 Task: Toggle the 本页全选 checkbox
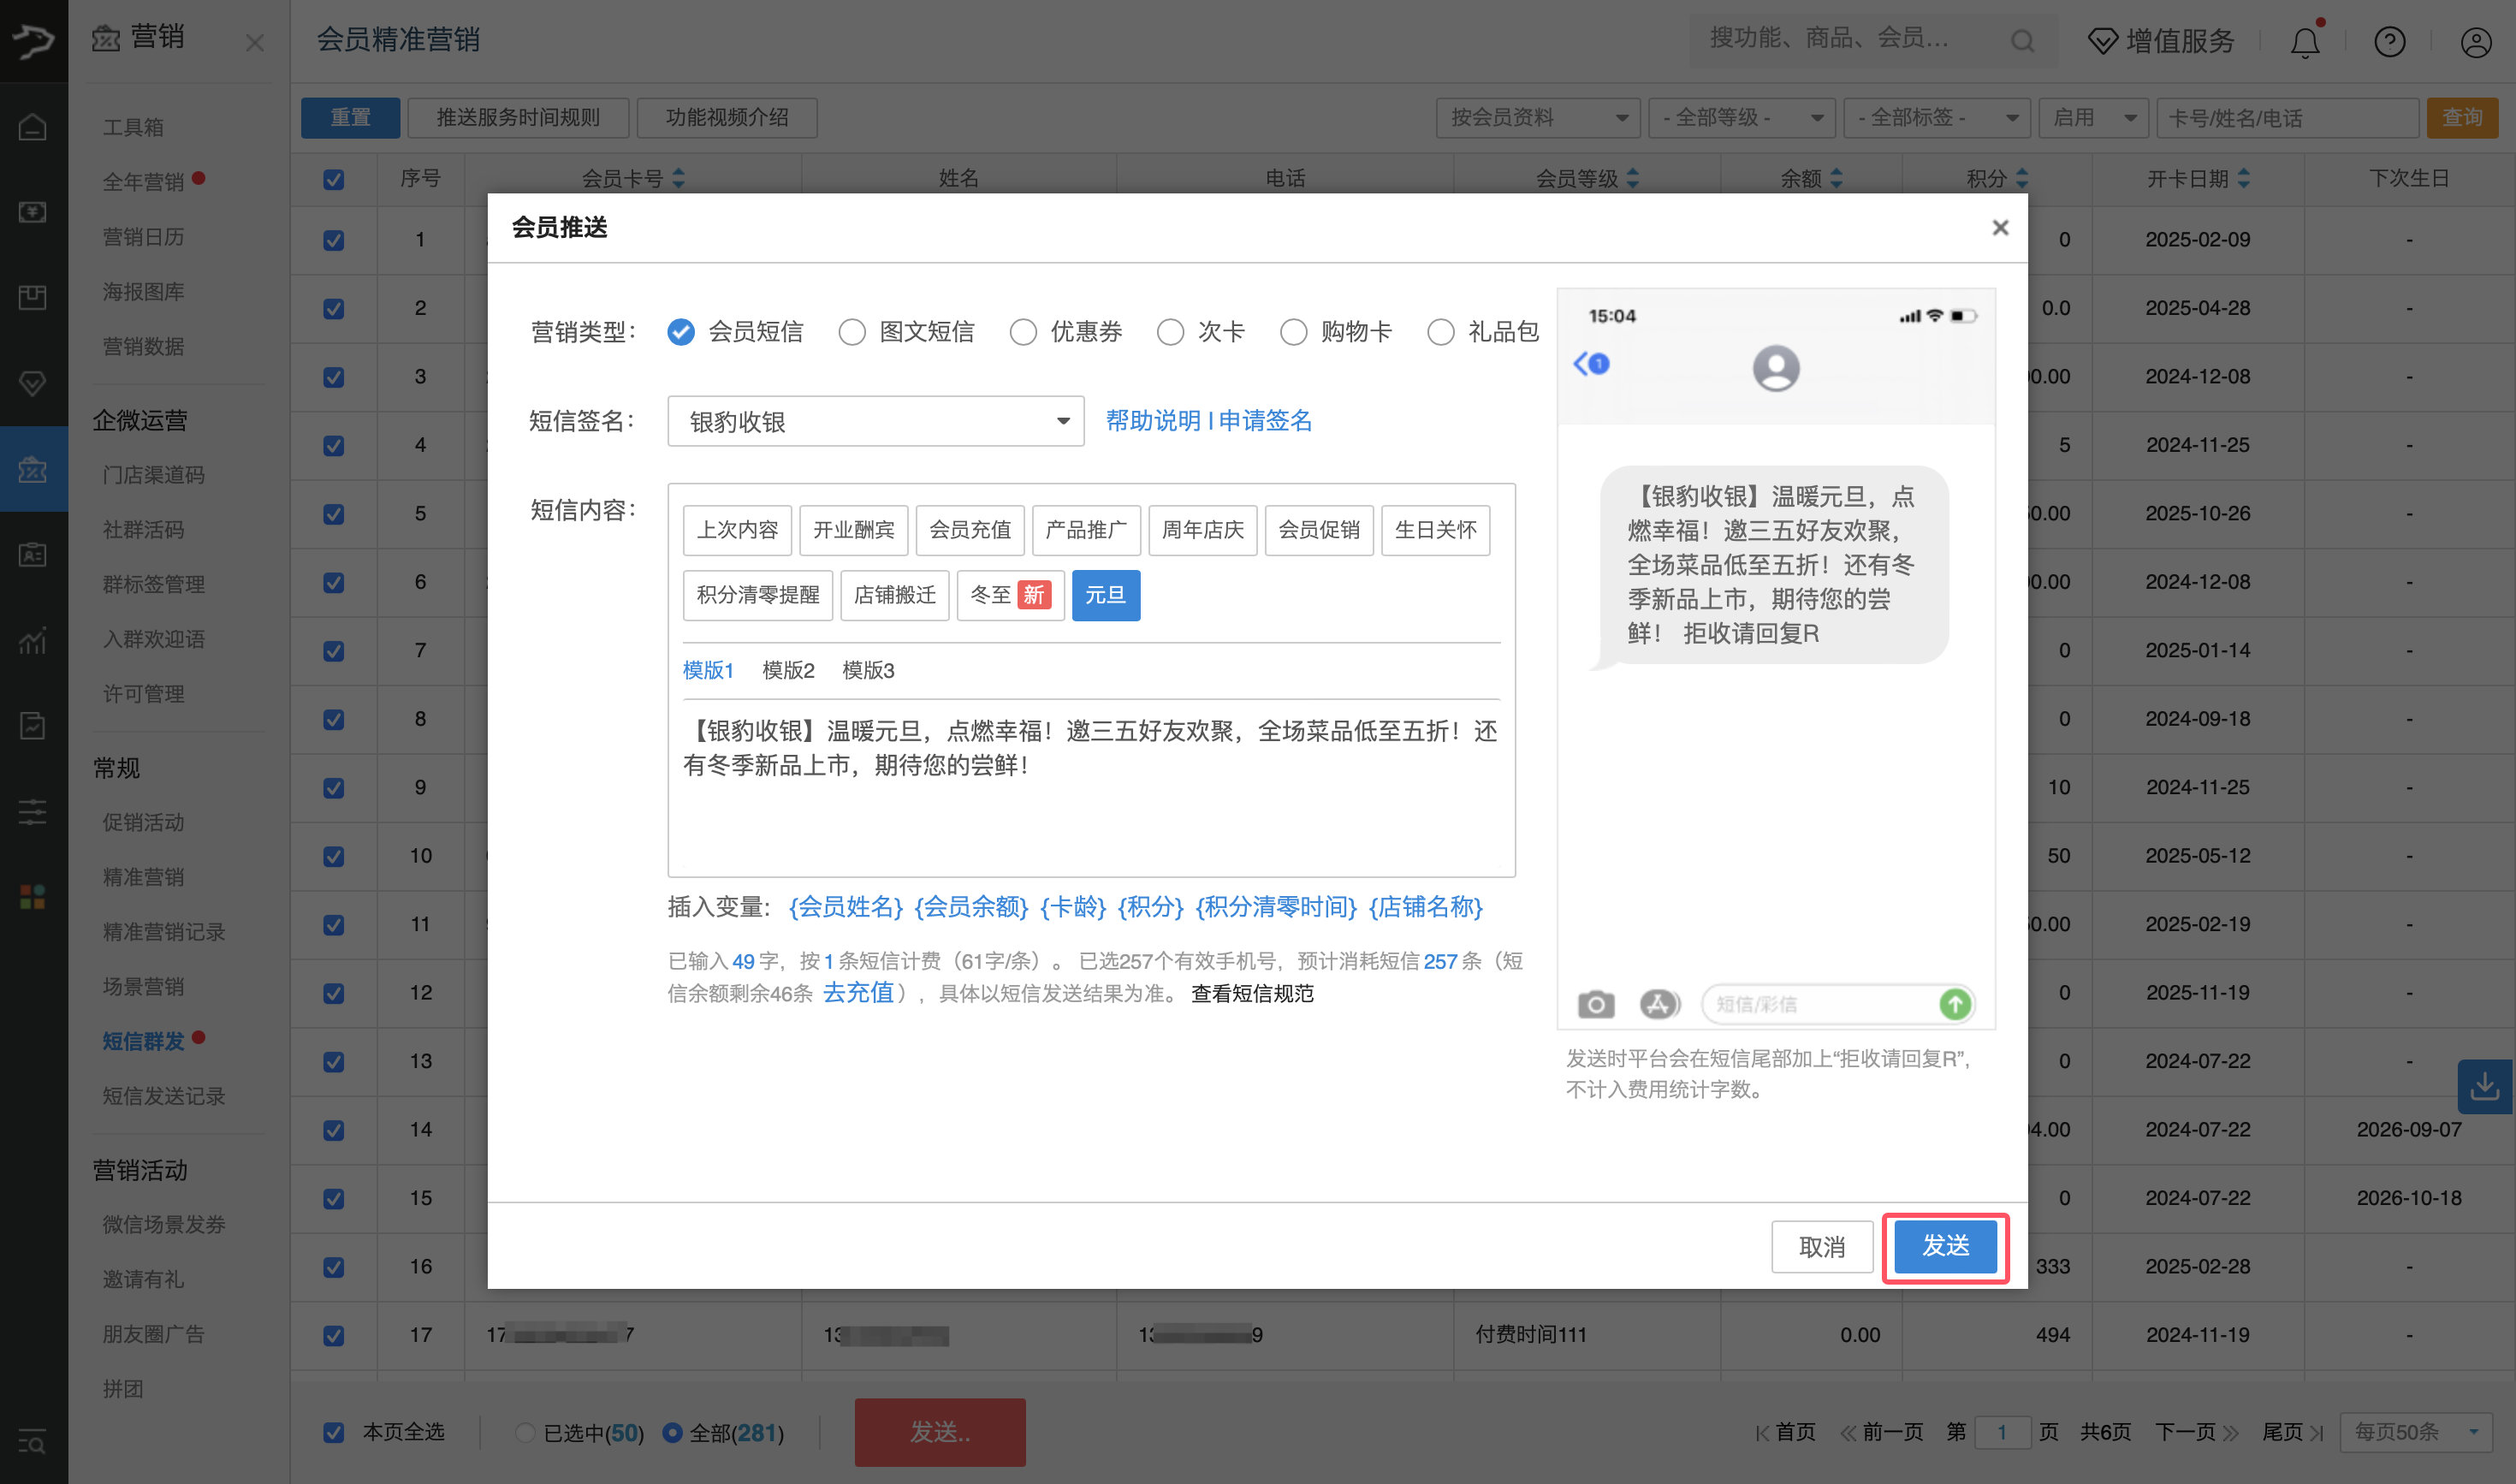coord(333,1432)
